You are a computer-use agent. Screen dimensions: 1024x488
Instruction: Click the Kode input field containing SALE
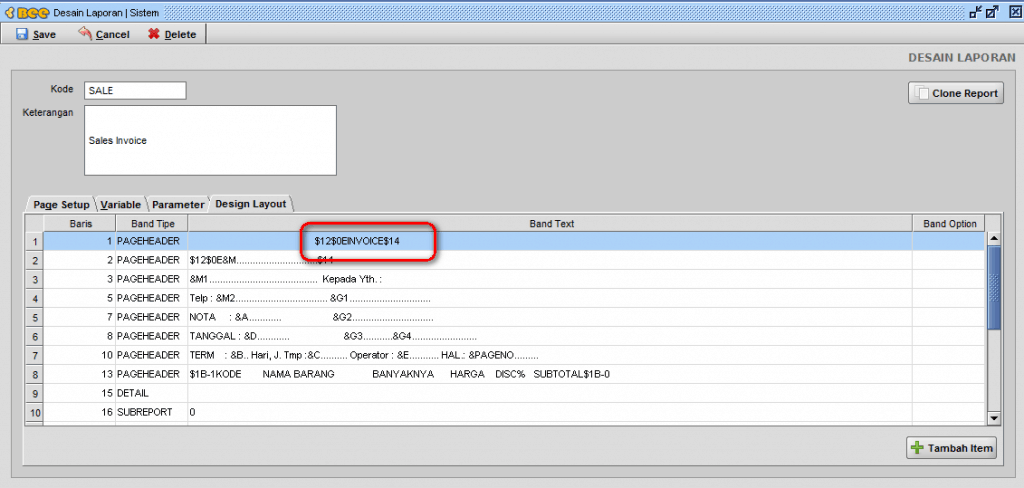pyautogui.click(x=135, y=90)
